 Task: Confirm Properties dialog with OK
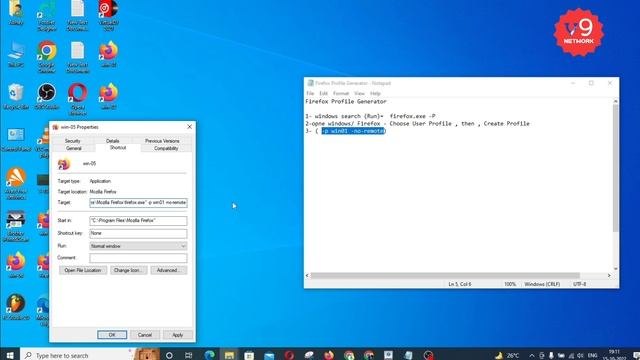click(112, 335)
